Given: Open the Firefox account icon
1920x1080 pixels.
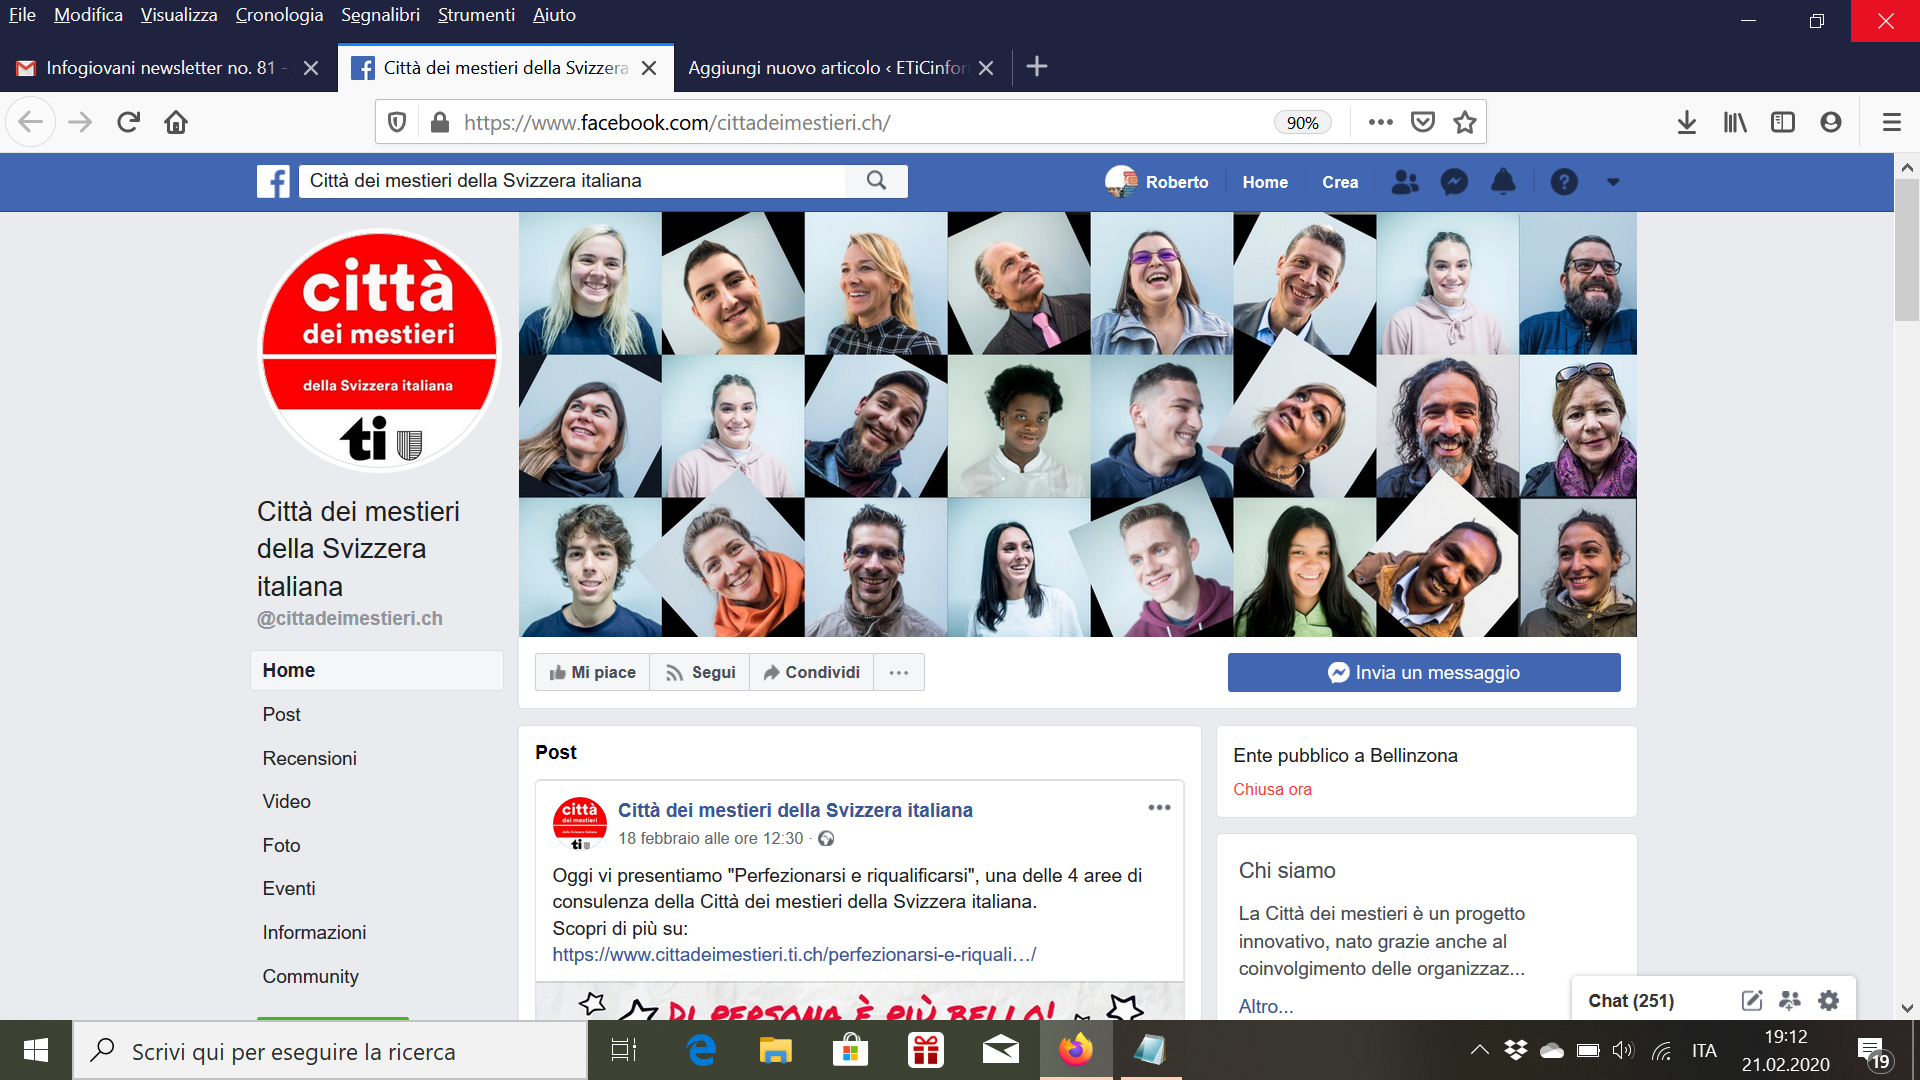Looking at the screenshot, I should 1831,122.
